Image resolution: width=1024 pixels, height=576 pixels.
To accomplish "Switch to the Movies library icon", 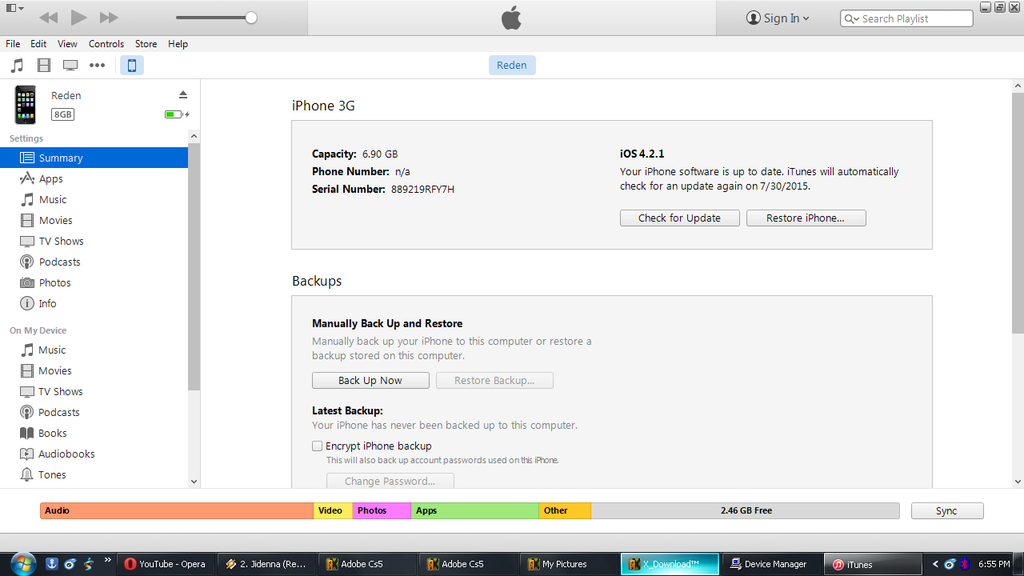I will [43, 65].
